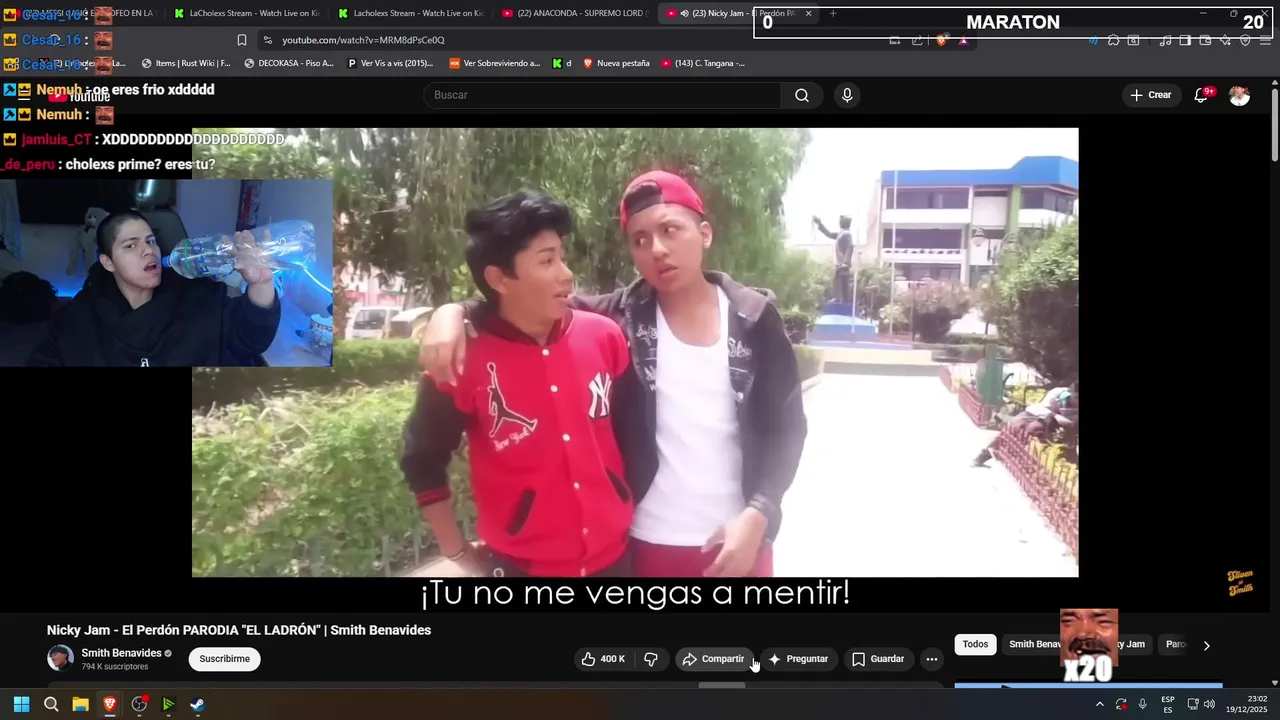
Task: Open Leo AI sparkle icon in toolbar
Action: (x=1225, y=40)
